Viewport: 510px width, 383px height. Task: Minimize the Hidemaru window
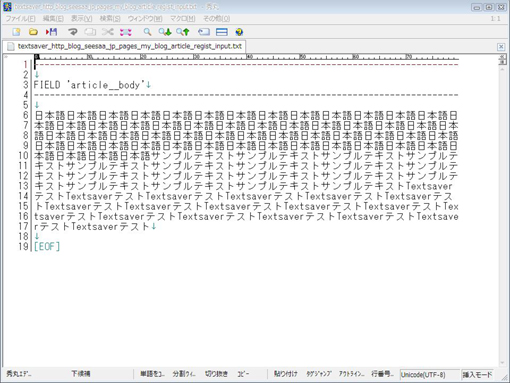476,7
